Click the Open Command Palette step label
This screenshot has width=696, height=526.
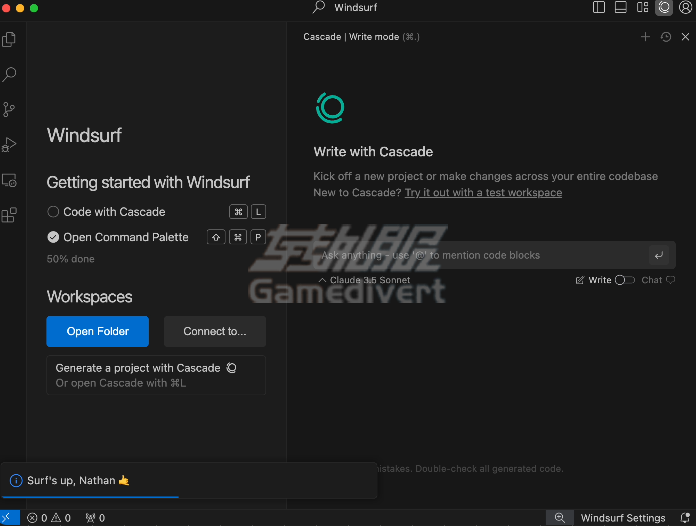click(x=126, y=237)
